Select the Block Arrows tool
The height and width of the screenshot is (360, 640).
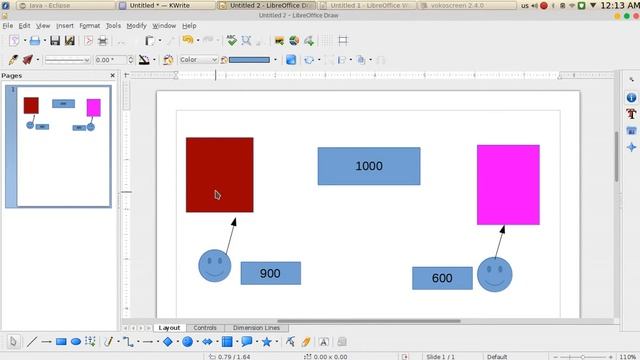tap(207, 342)
